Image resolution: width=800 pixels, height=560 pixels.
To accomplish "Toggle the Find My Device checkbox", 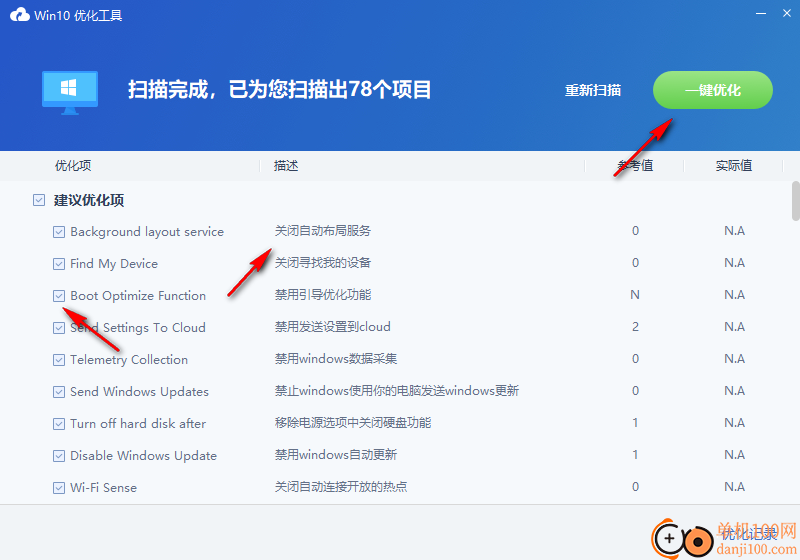I will tap(59, 264).
